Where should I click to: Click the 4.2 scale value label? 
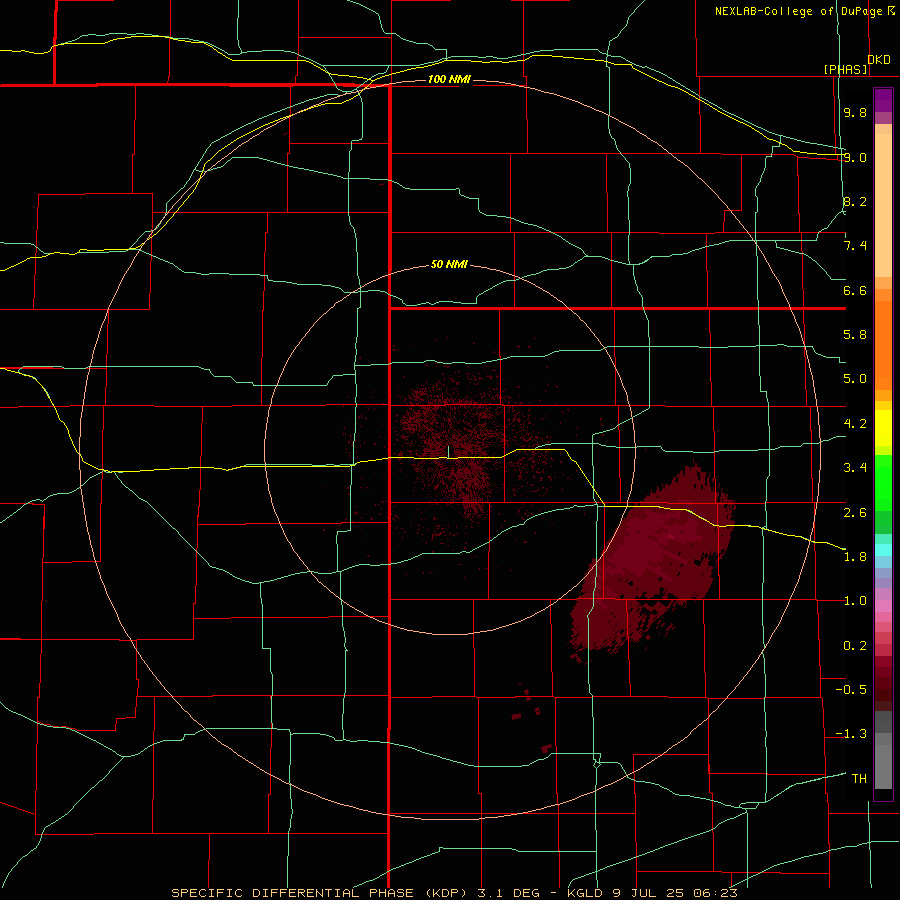click(x=855, y=424)
